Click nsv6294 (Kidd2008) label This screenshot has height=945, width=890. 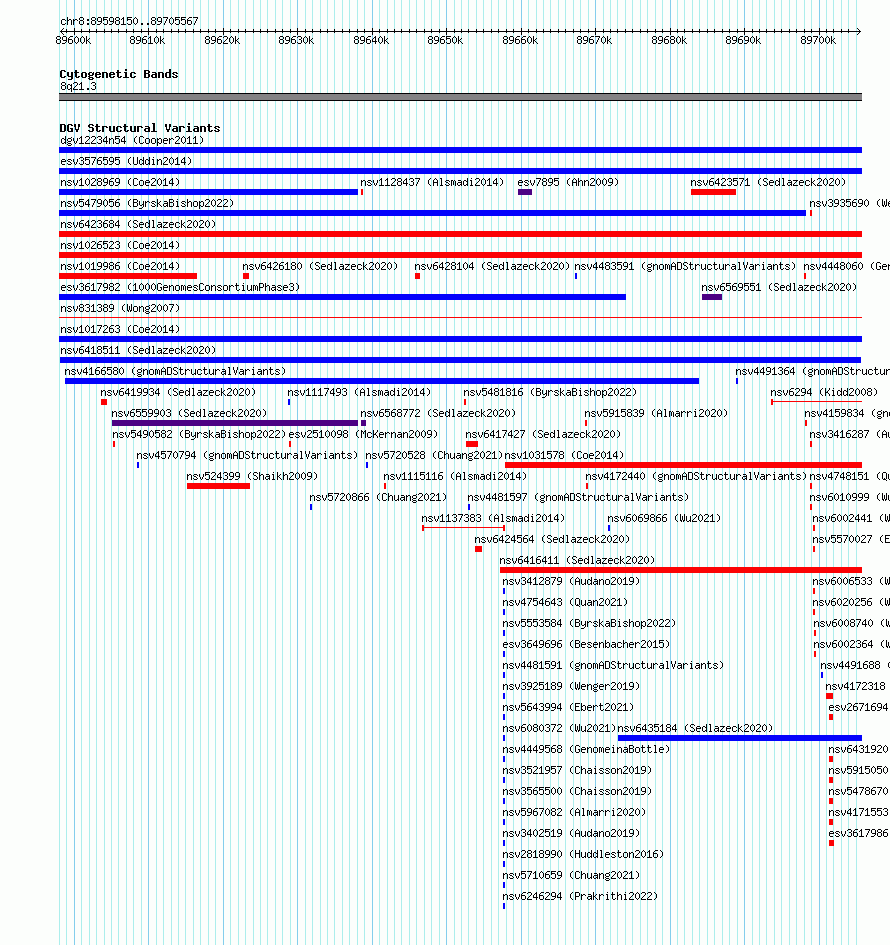pyautogui.click(x=824, y=392)
